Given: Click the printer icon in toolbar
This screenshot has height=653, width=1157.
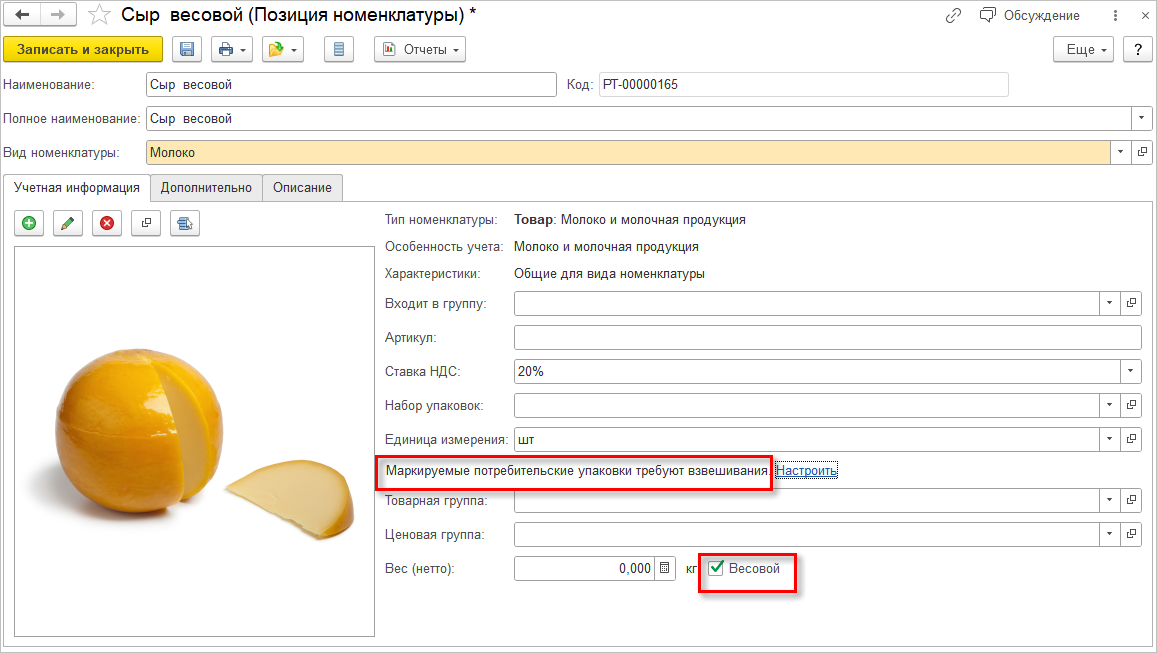Looking at the screenshot, I should coord(225,49).
